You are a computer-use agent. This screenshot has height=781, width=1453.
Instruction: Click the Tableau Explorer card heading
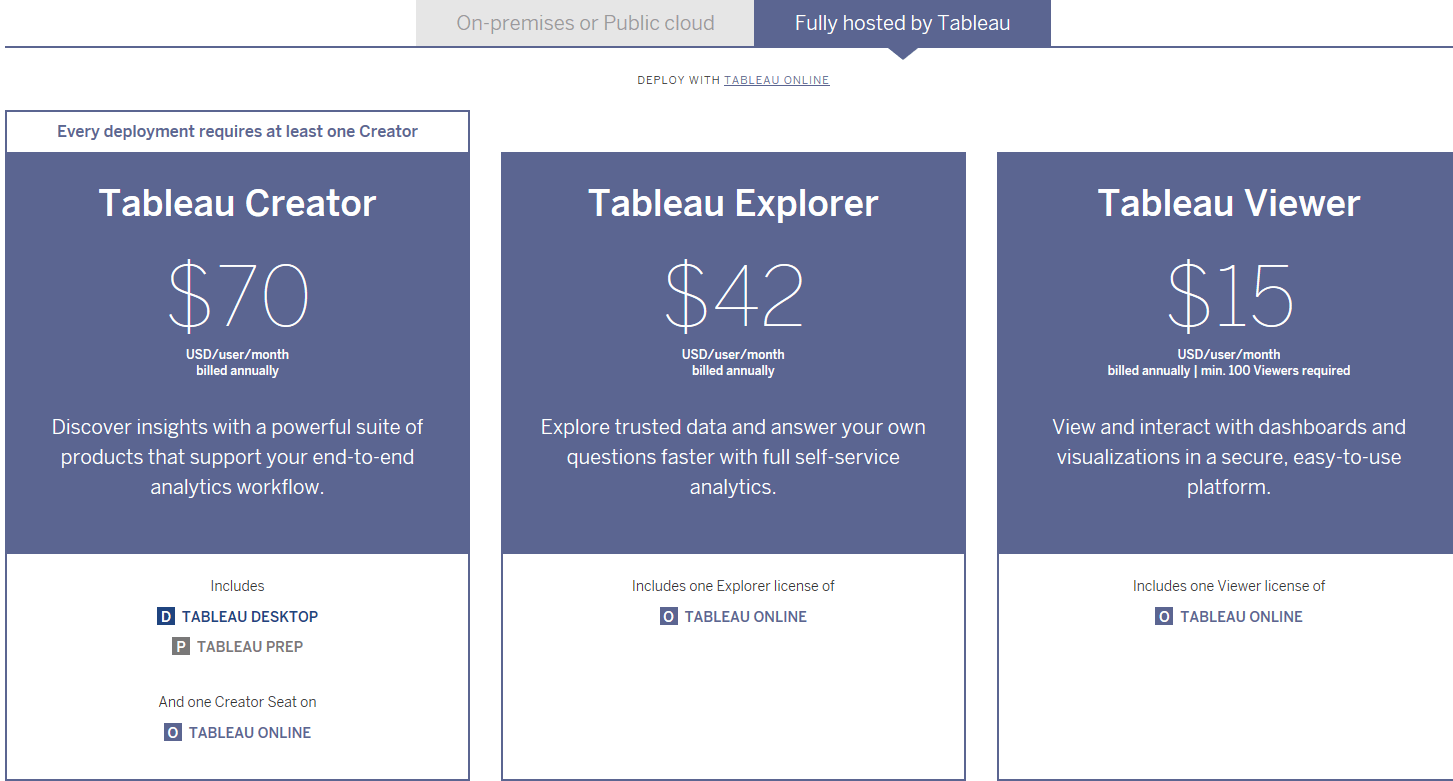point(733,203)
